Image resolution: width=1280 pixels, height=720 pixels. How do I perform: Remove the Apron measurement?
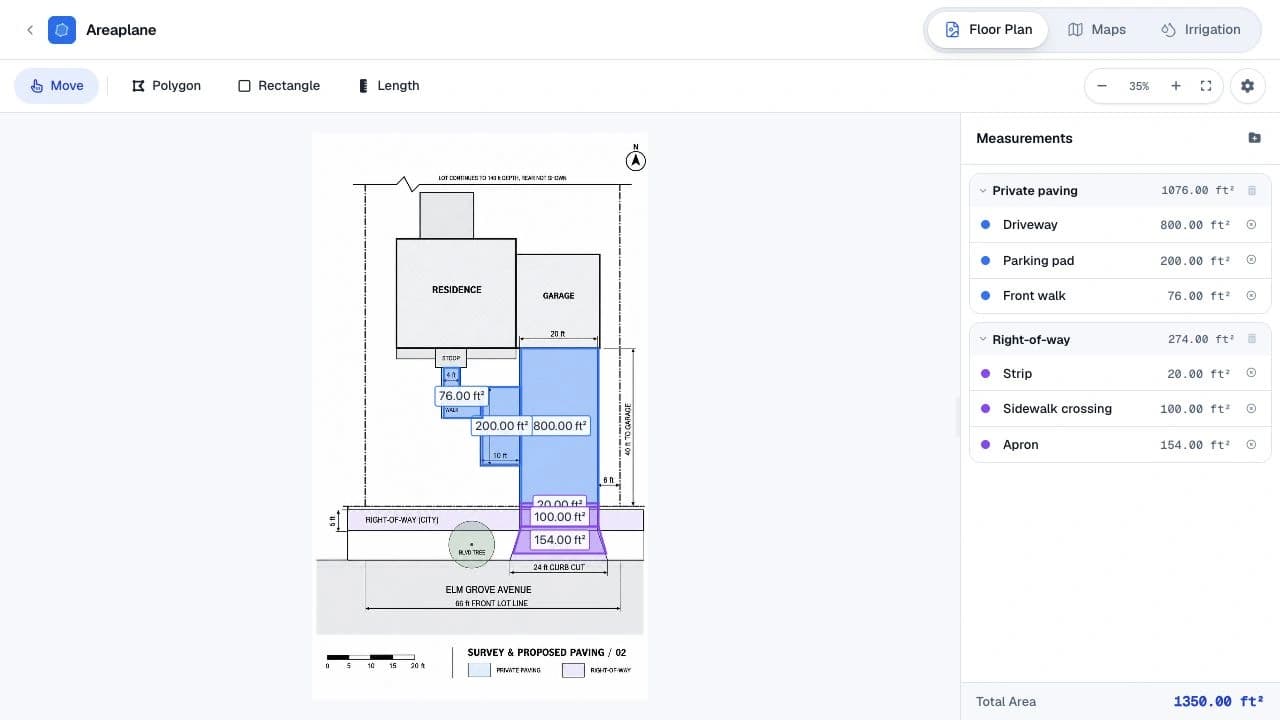click(x=1251, y=445)
